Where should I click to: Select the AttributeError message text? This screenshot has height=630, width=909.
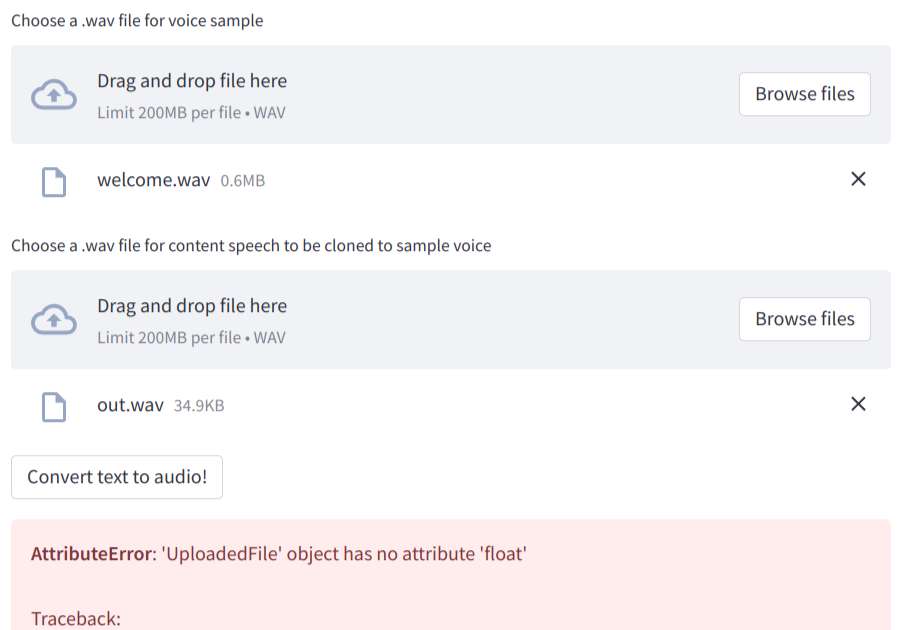pos(278,553)
